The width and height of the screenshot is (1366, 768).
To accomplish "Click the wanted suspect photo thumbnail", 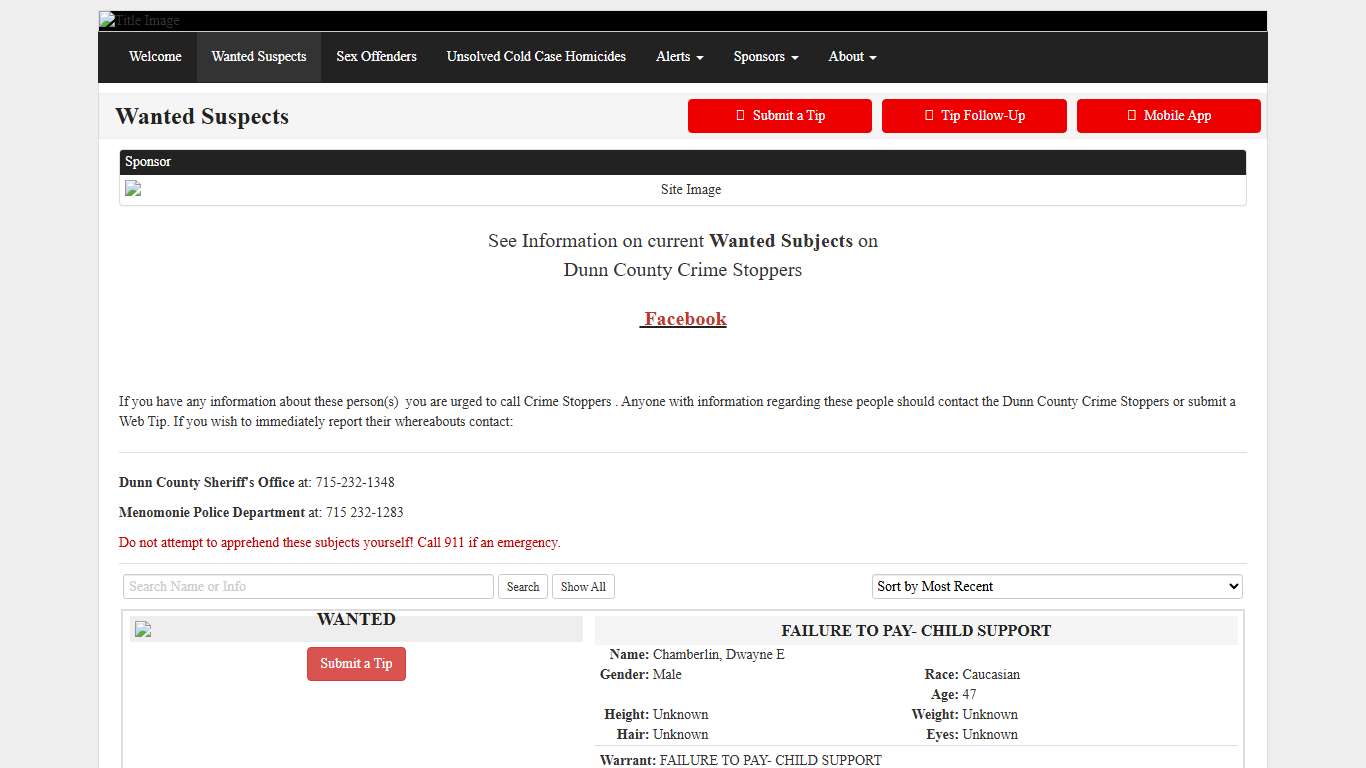I will coord(143,629).
